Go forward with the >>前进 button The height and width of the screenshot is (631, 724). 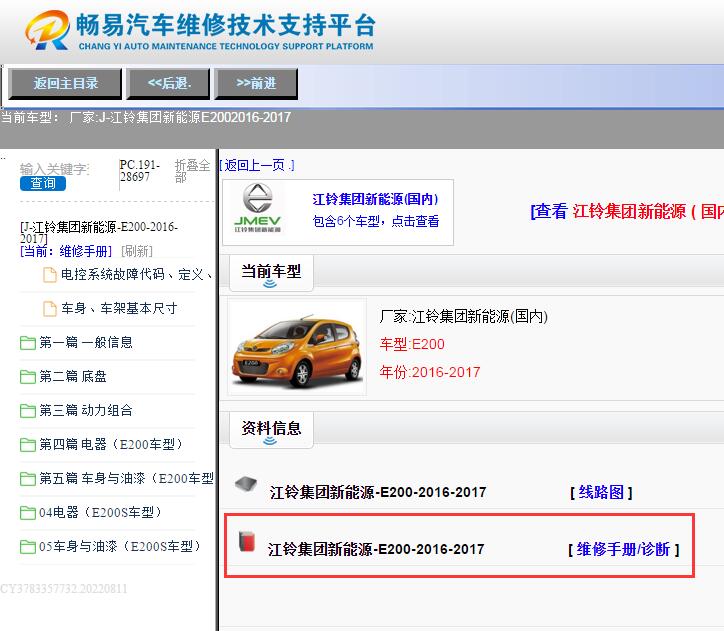tap(256, 84)
